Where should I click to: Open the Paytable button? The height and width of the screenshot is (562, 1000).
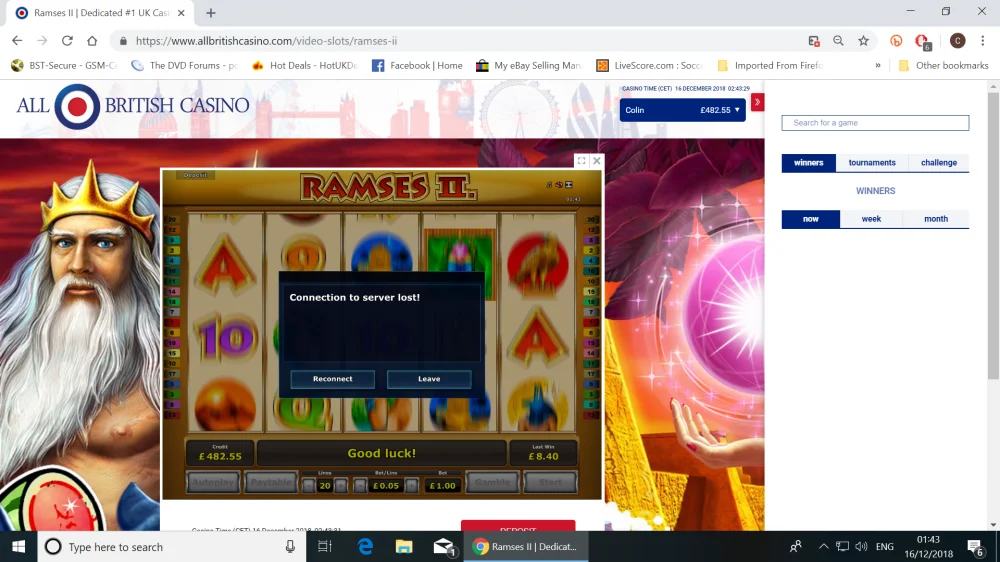point(271,483)
